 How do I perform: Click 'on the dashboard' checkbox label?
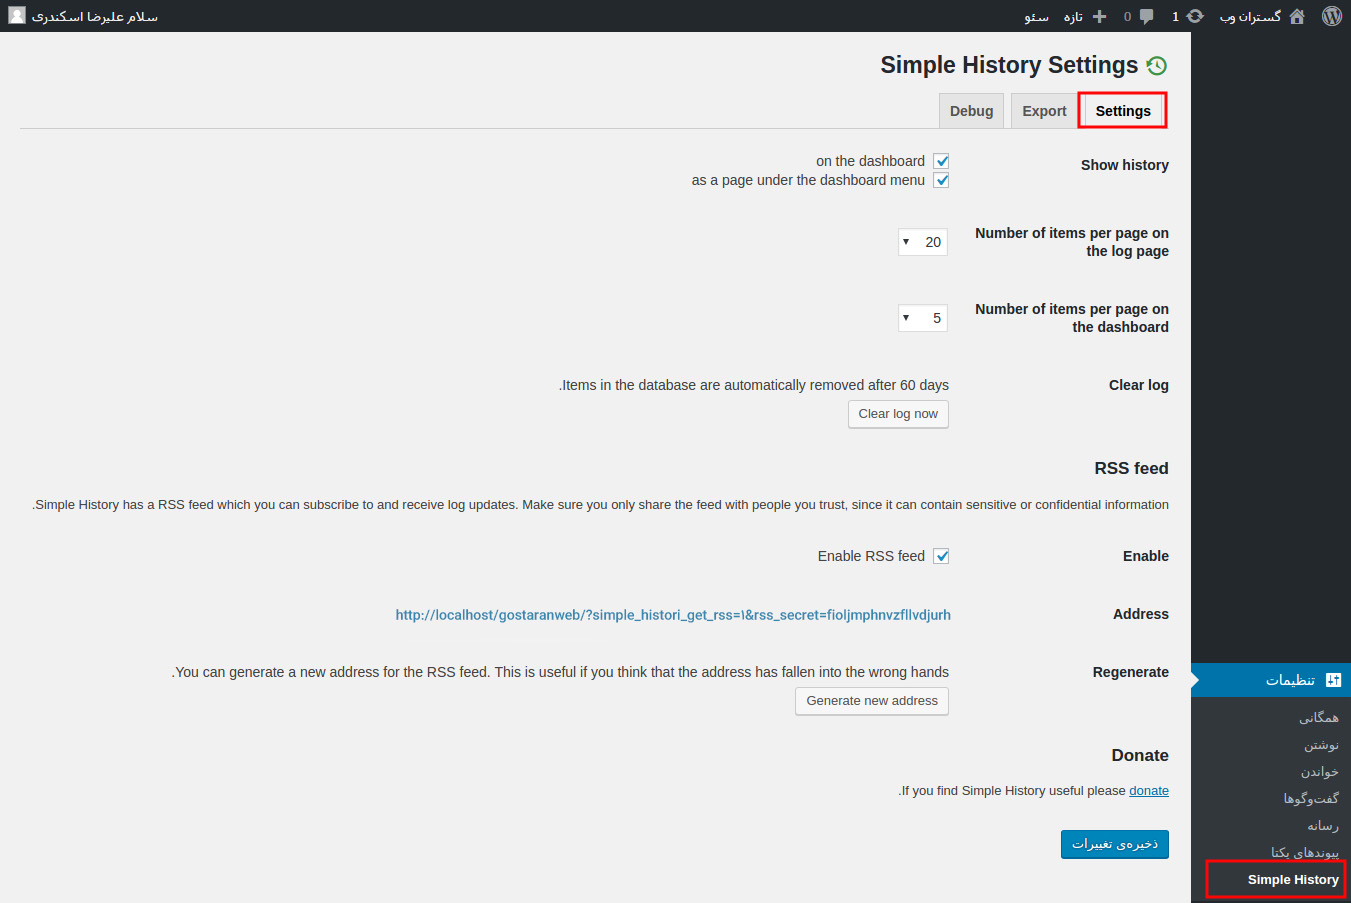(x=870, y=161)
